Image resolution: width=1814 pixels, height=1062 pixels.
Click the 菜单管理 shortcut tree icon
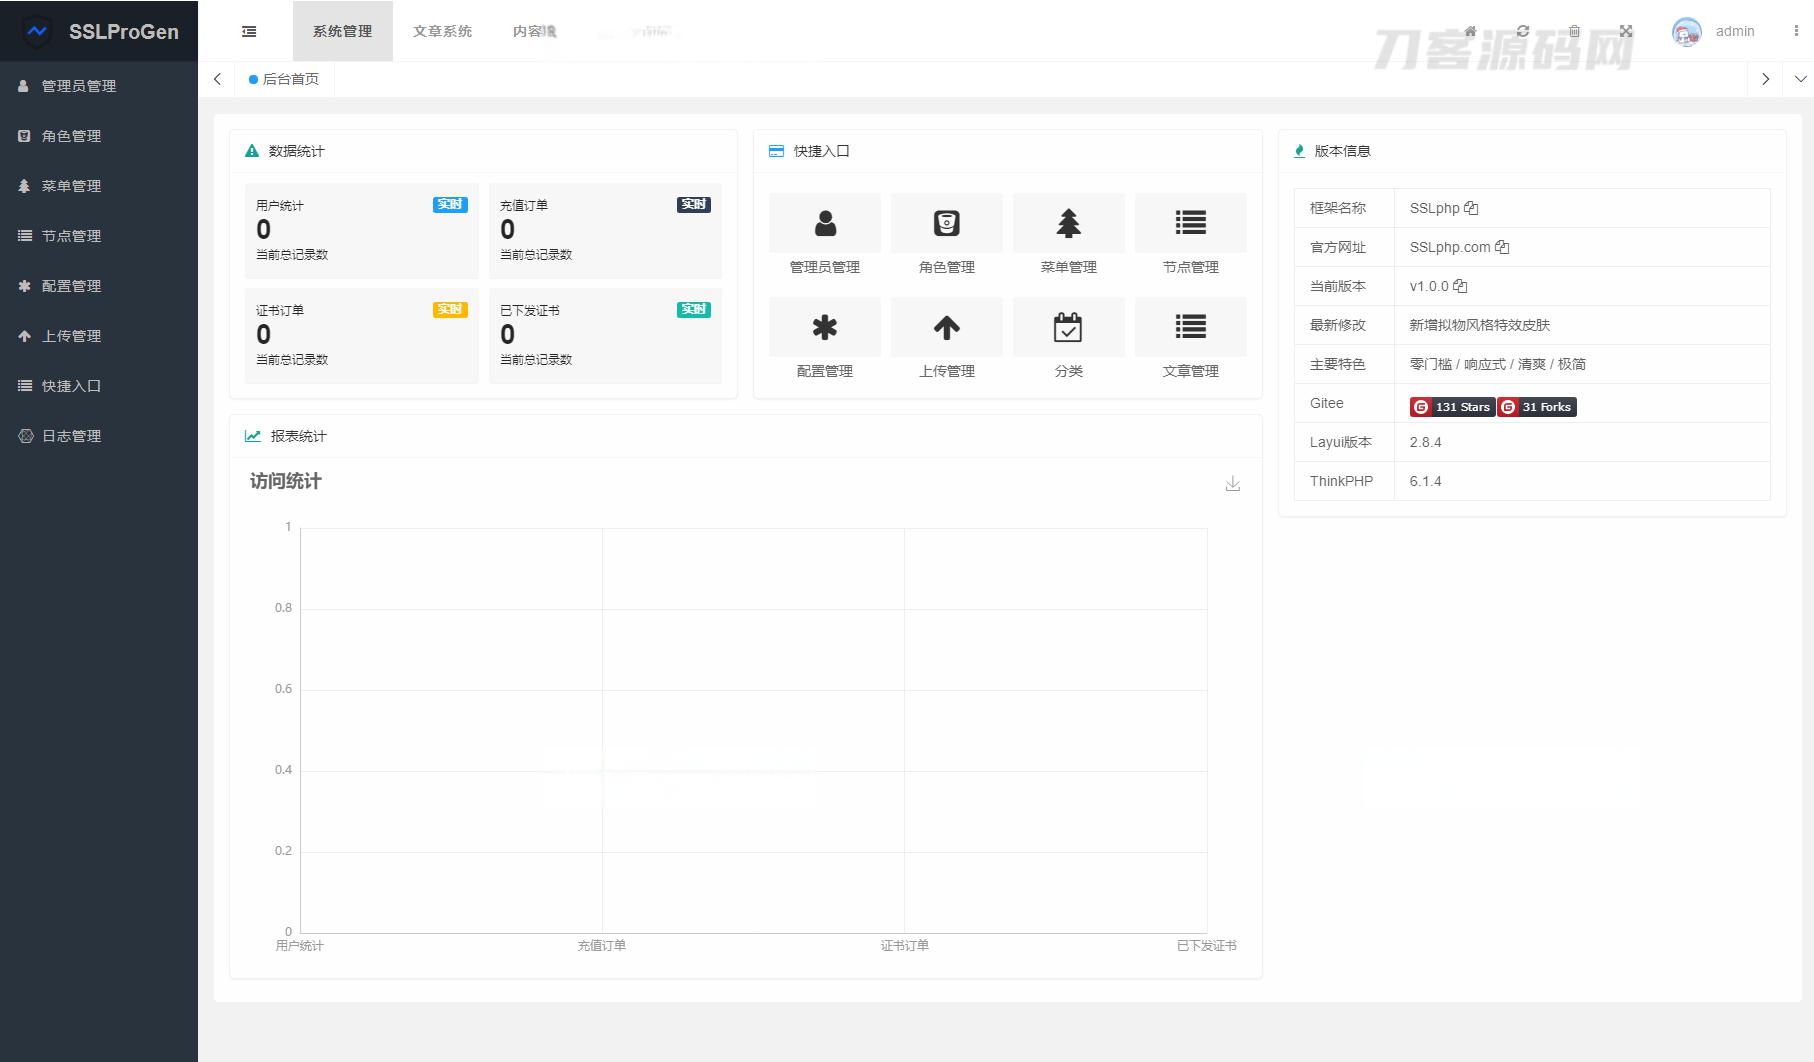(1069, 223)
